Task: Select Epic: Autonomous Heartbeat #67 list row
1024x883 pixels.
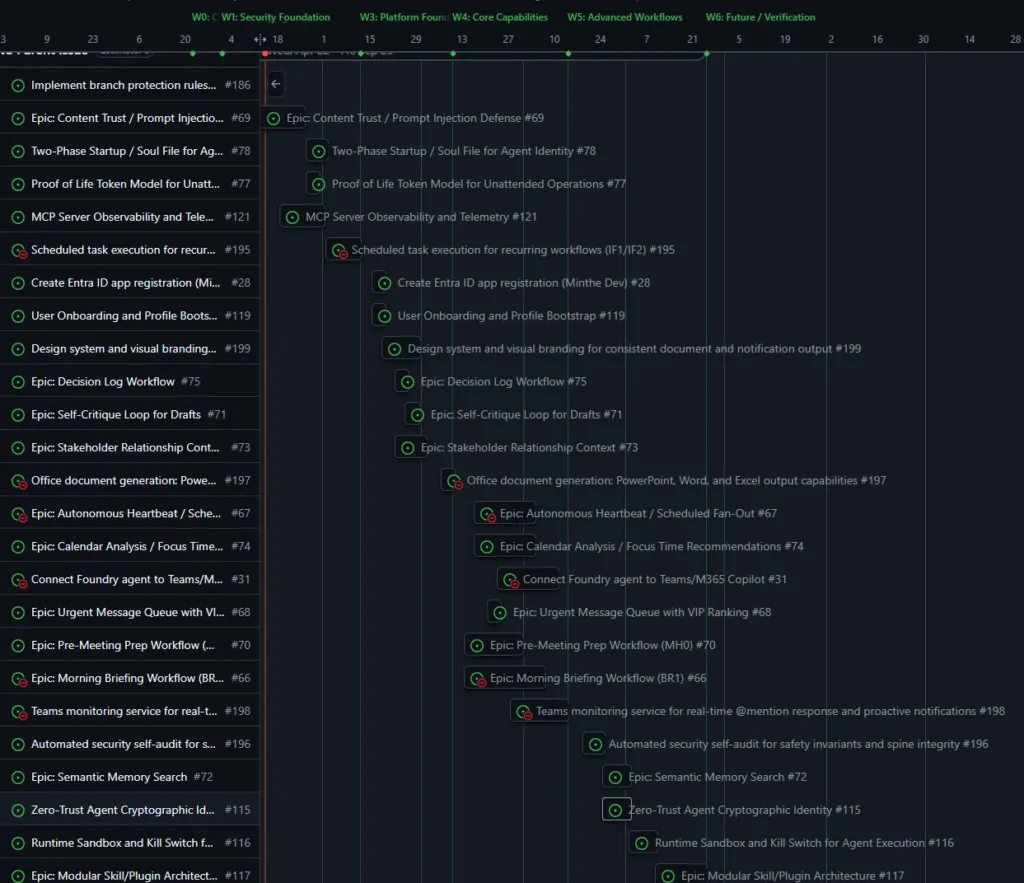Action: [130, 514]
